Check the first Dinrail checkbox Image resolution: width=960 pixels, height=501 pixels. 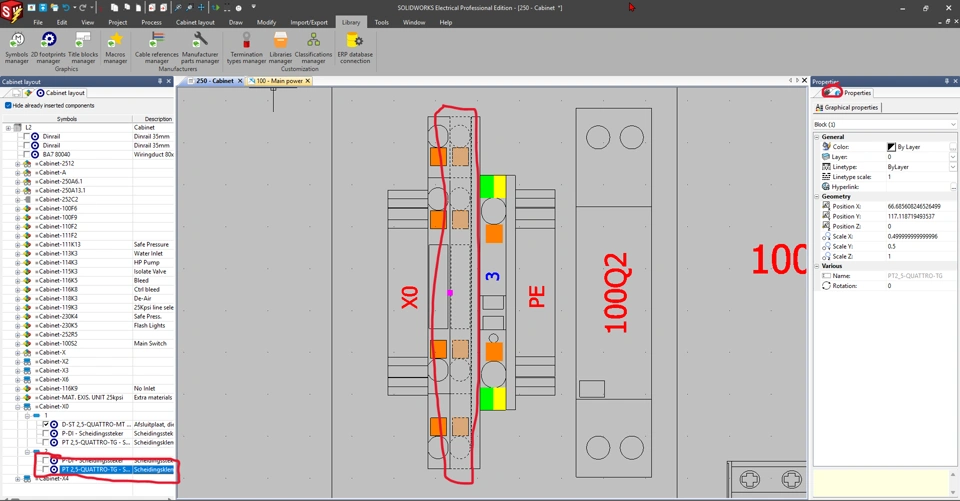[26, 137]
